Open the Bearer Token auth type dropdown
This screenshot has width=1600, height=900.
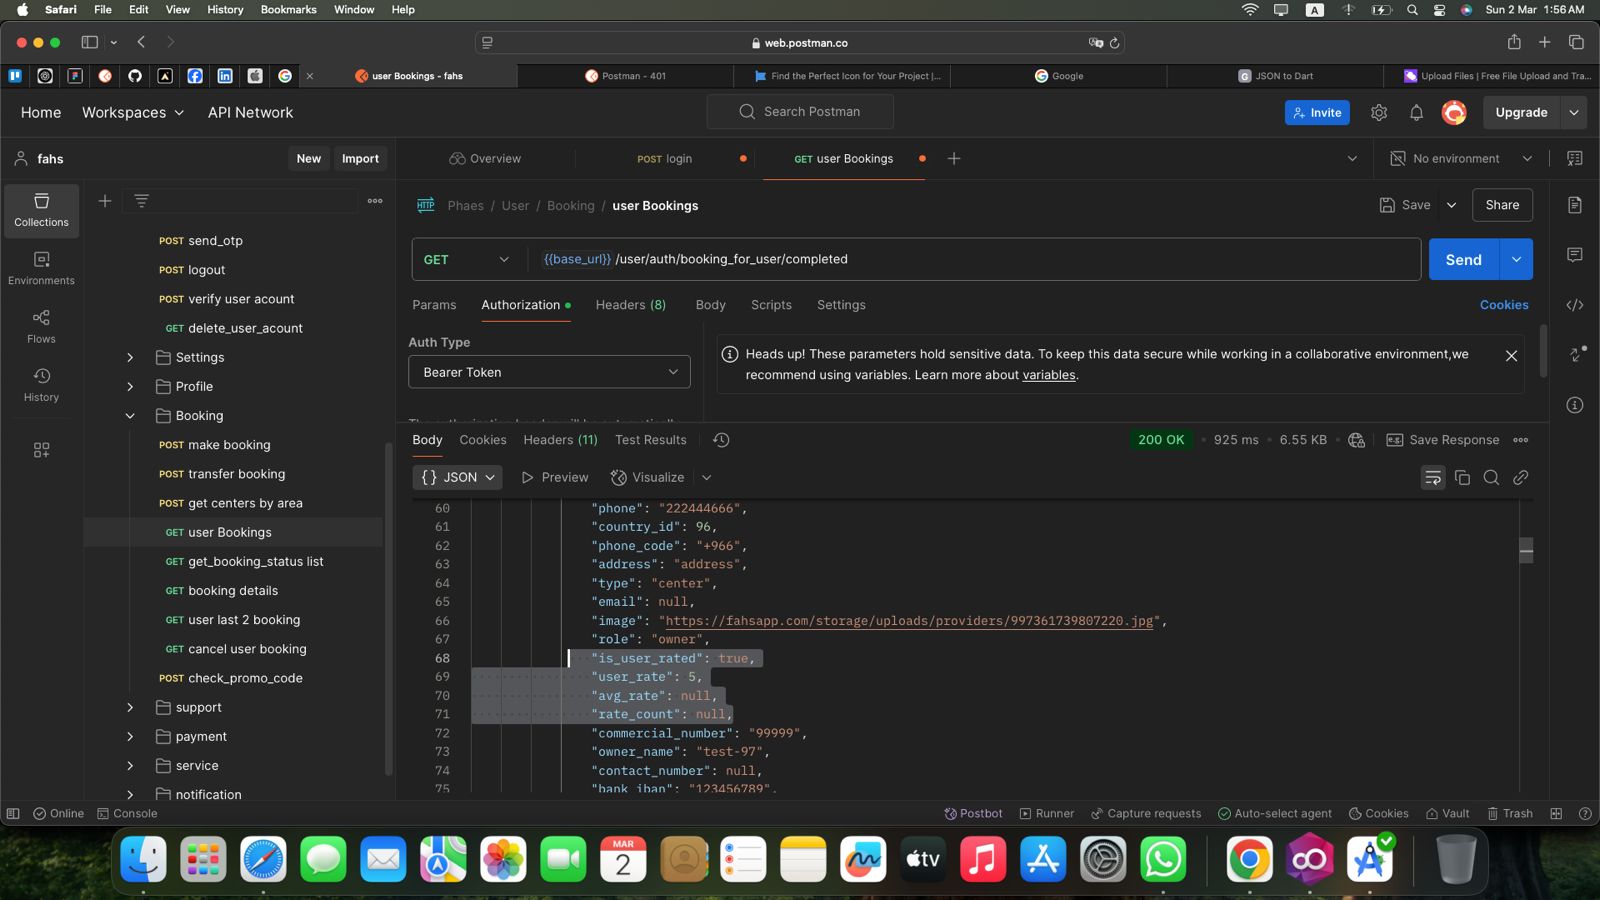coord(549,372)
